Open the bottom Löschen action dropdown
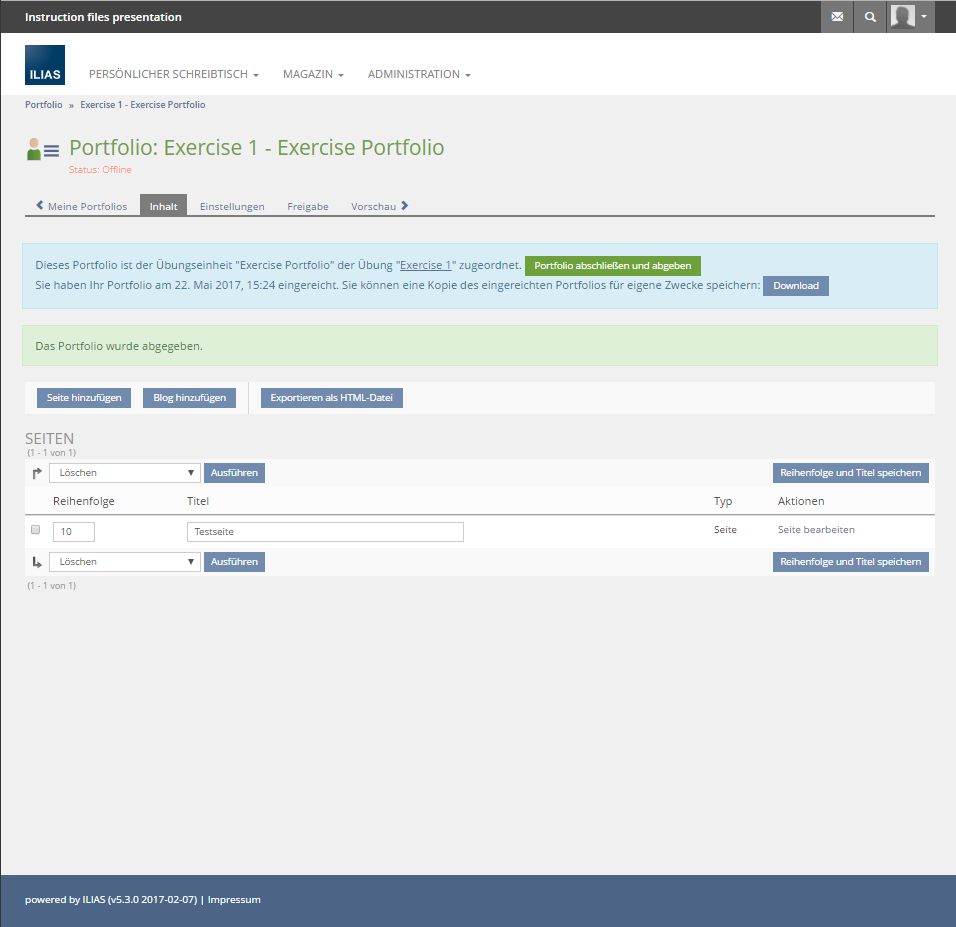The height and width of the screenshot is (927, 956). click(125, 562)
